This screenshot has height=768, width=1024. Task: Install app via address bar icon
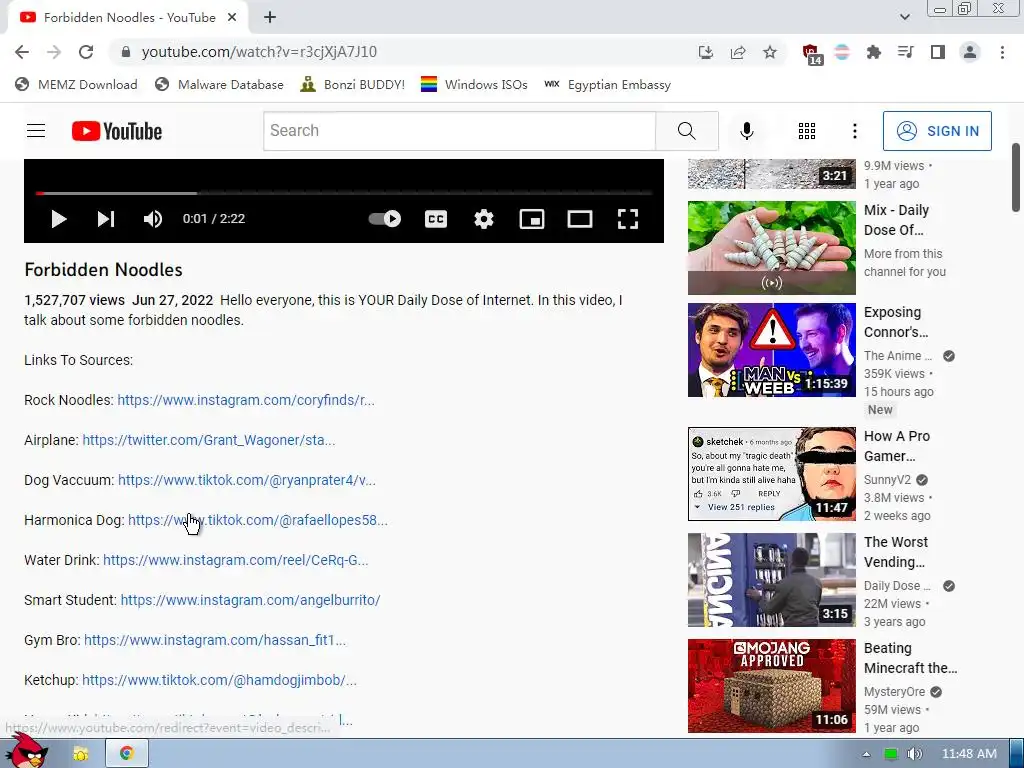coord(705,52)
